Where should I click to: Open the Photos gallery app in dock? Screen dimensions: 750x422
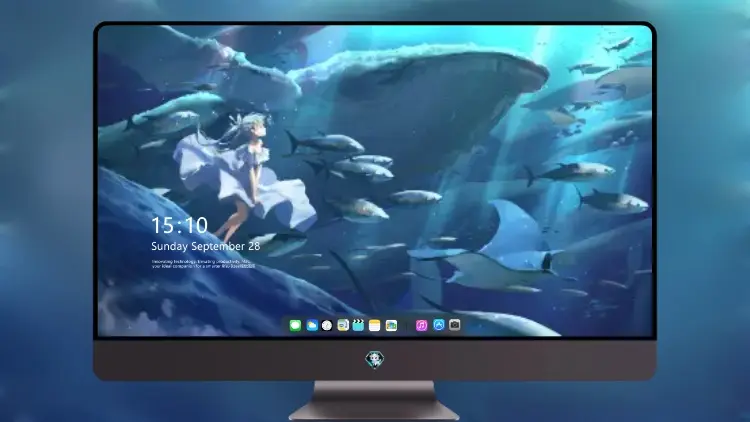pos(391,325)
